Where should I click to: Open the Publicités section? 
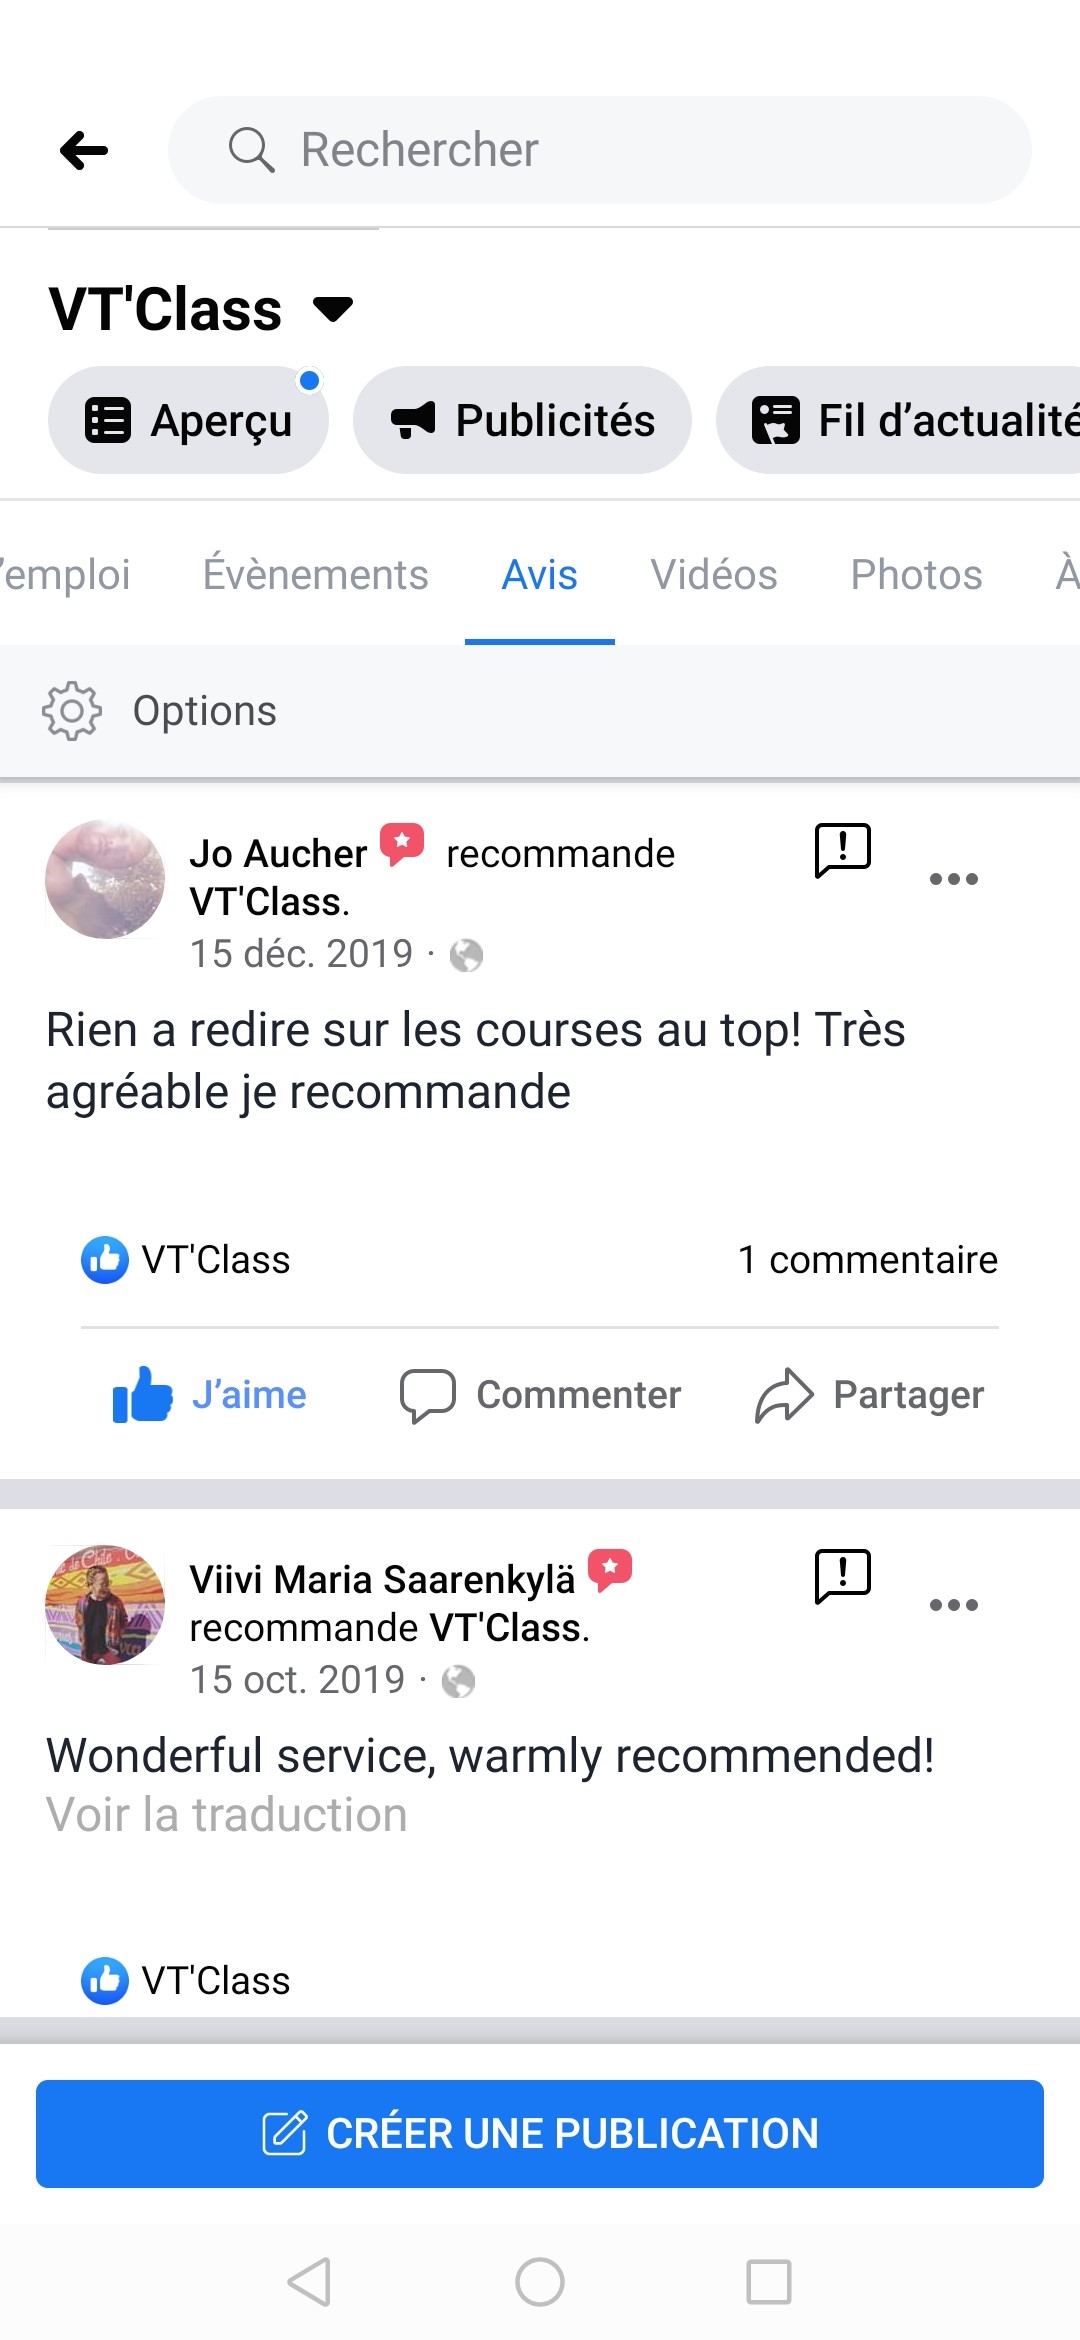pyautogui.click(x=522, y=420)
